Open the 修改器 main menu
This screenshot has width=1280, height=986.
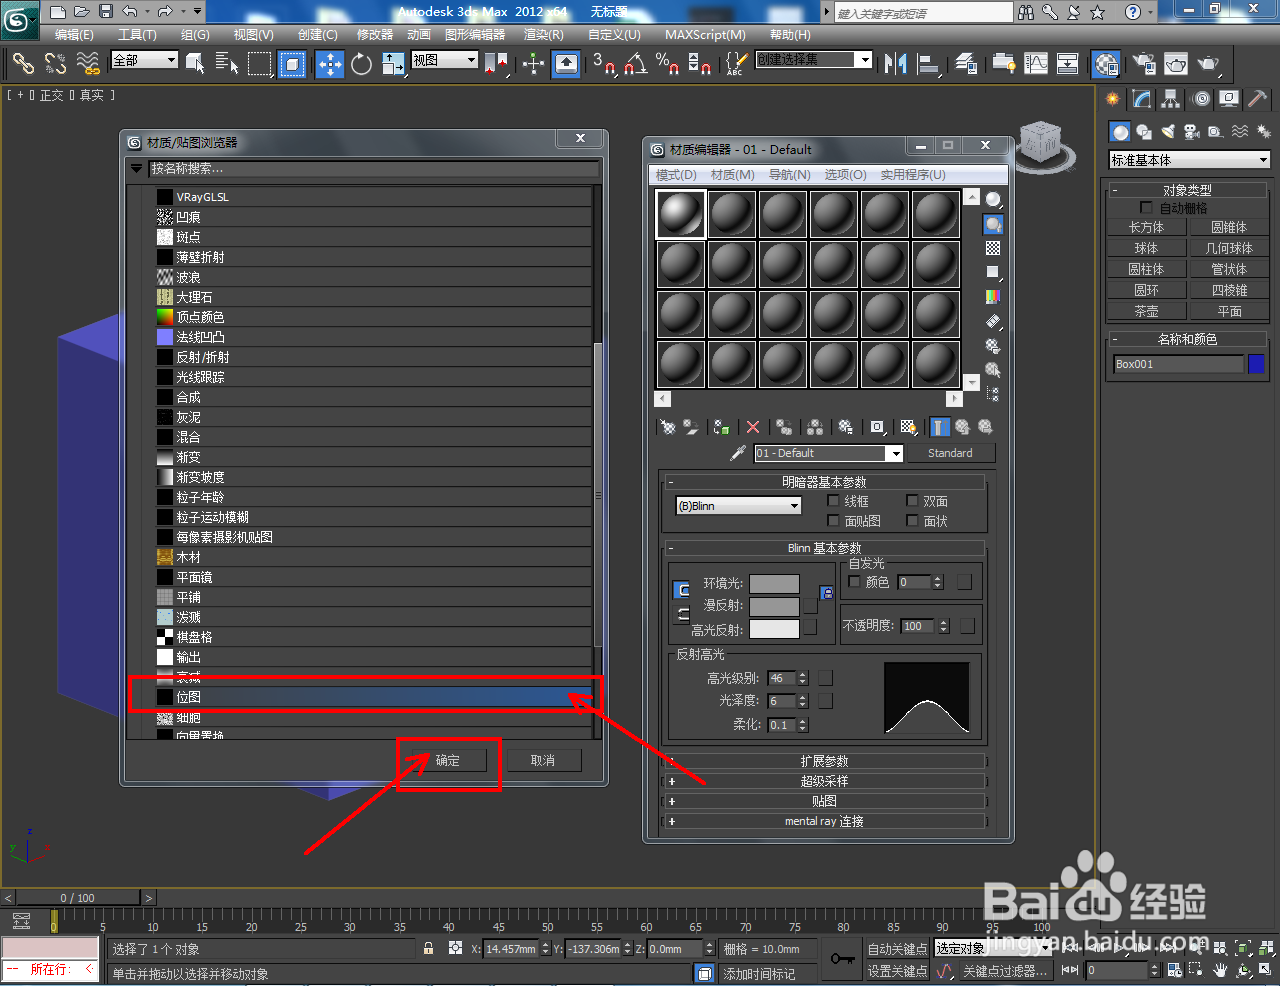[375, 35]
